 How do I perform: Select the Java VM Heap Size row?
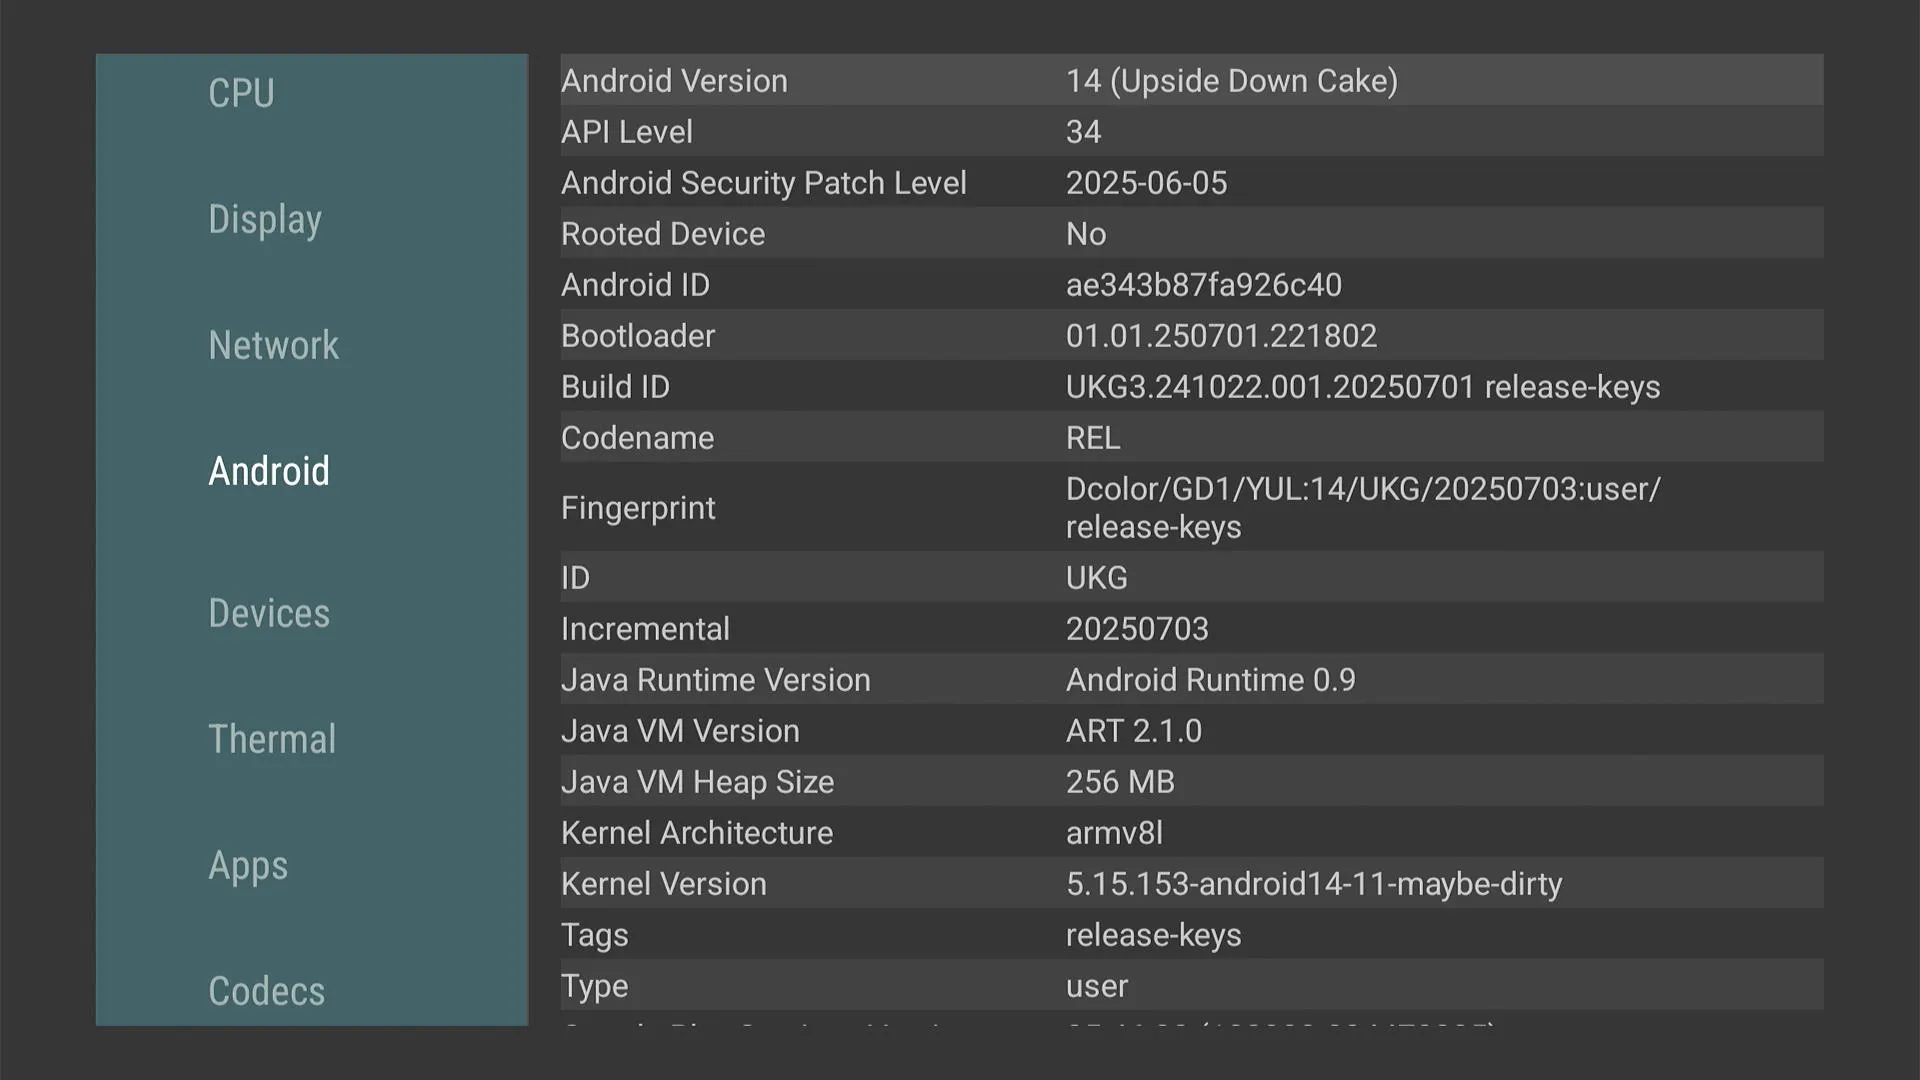click(1190, 782)
